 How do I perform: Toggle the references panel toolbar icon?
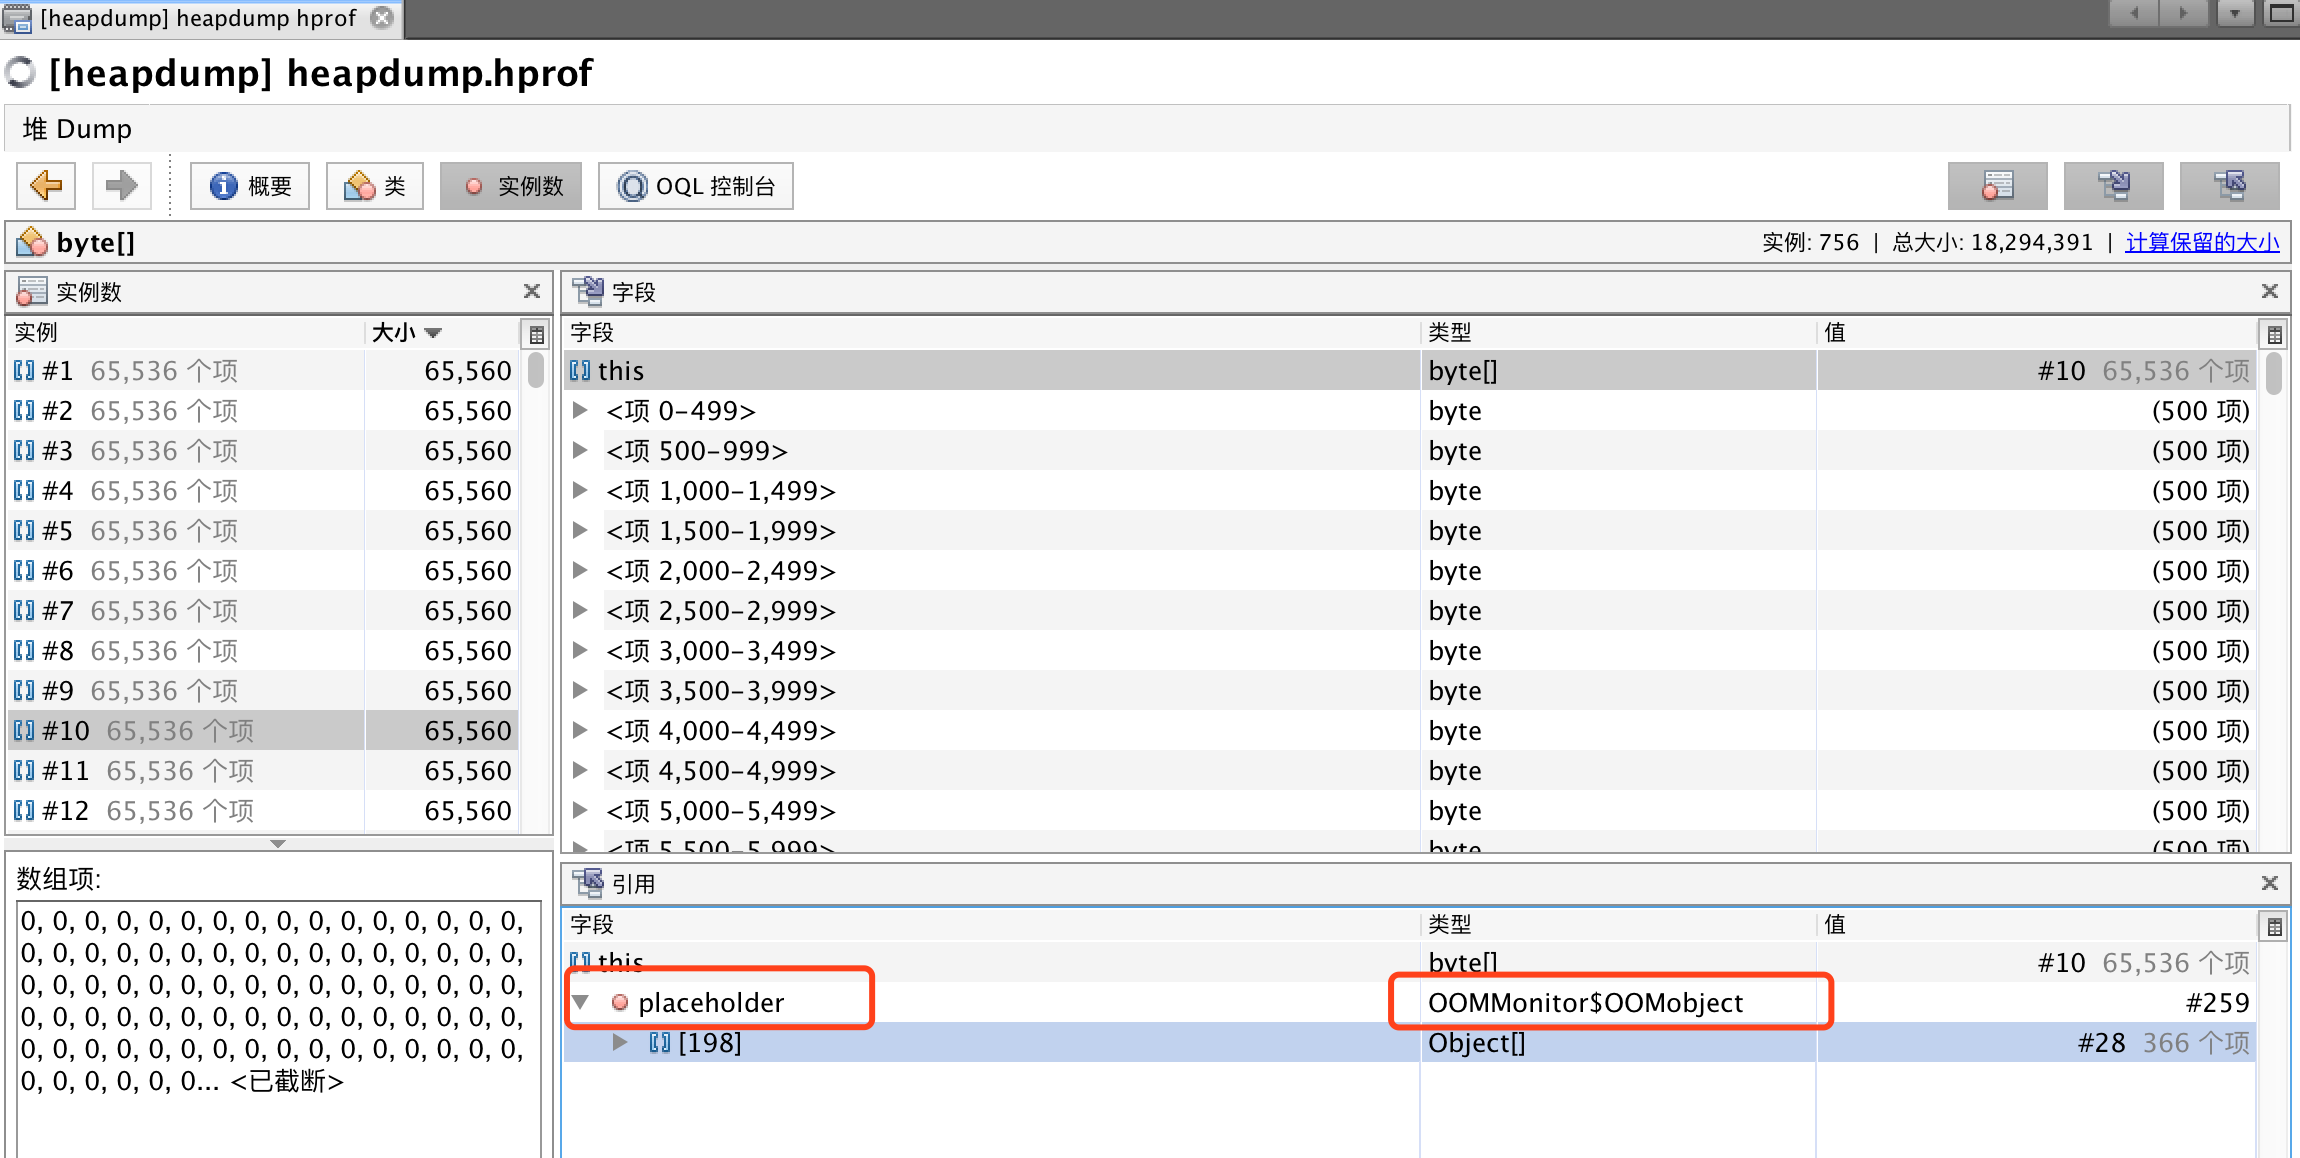(x=2230, y=186)
